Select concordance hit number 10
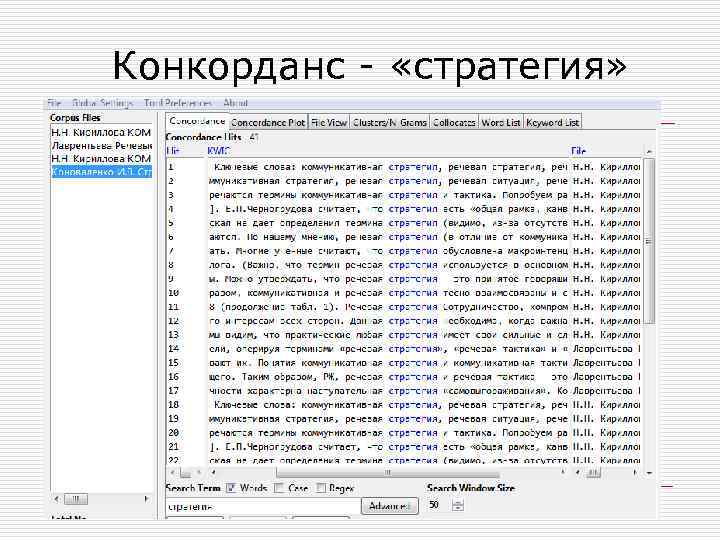Screen dimensions: 720x540 [x=173, y=293]
